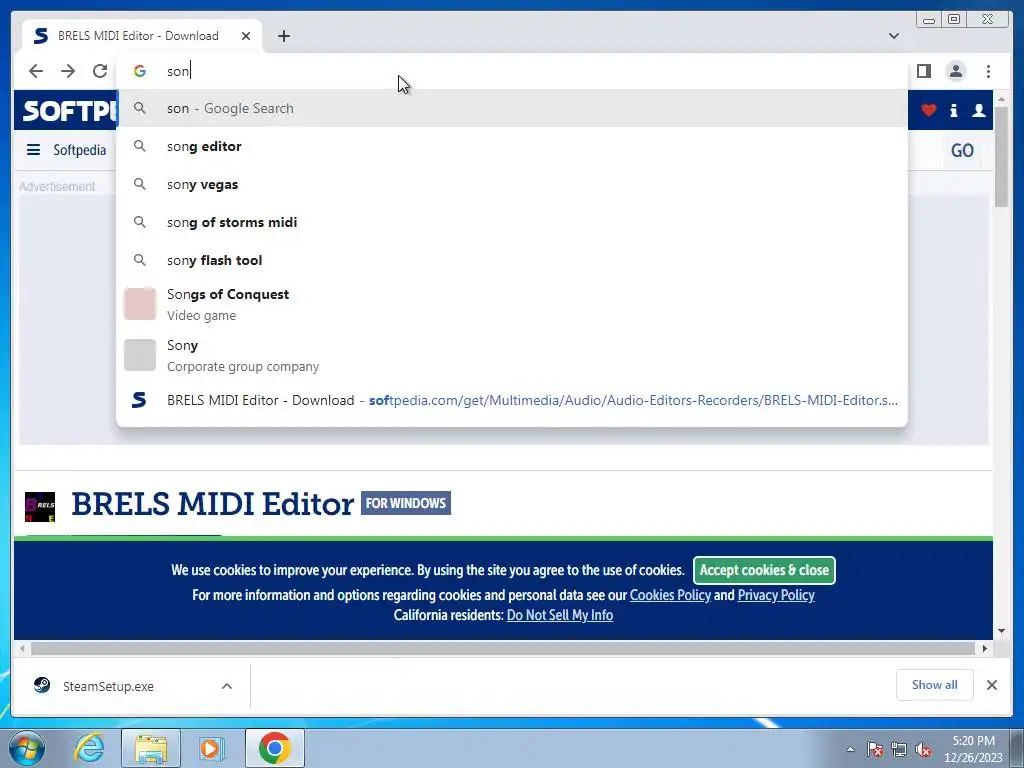Click the network tray icon
The height and width of the screenshot is (768, 1024).
(x=899, y=749)
